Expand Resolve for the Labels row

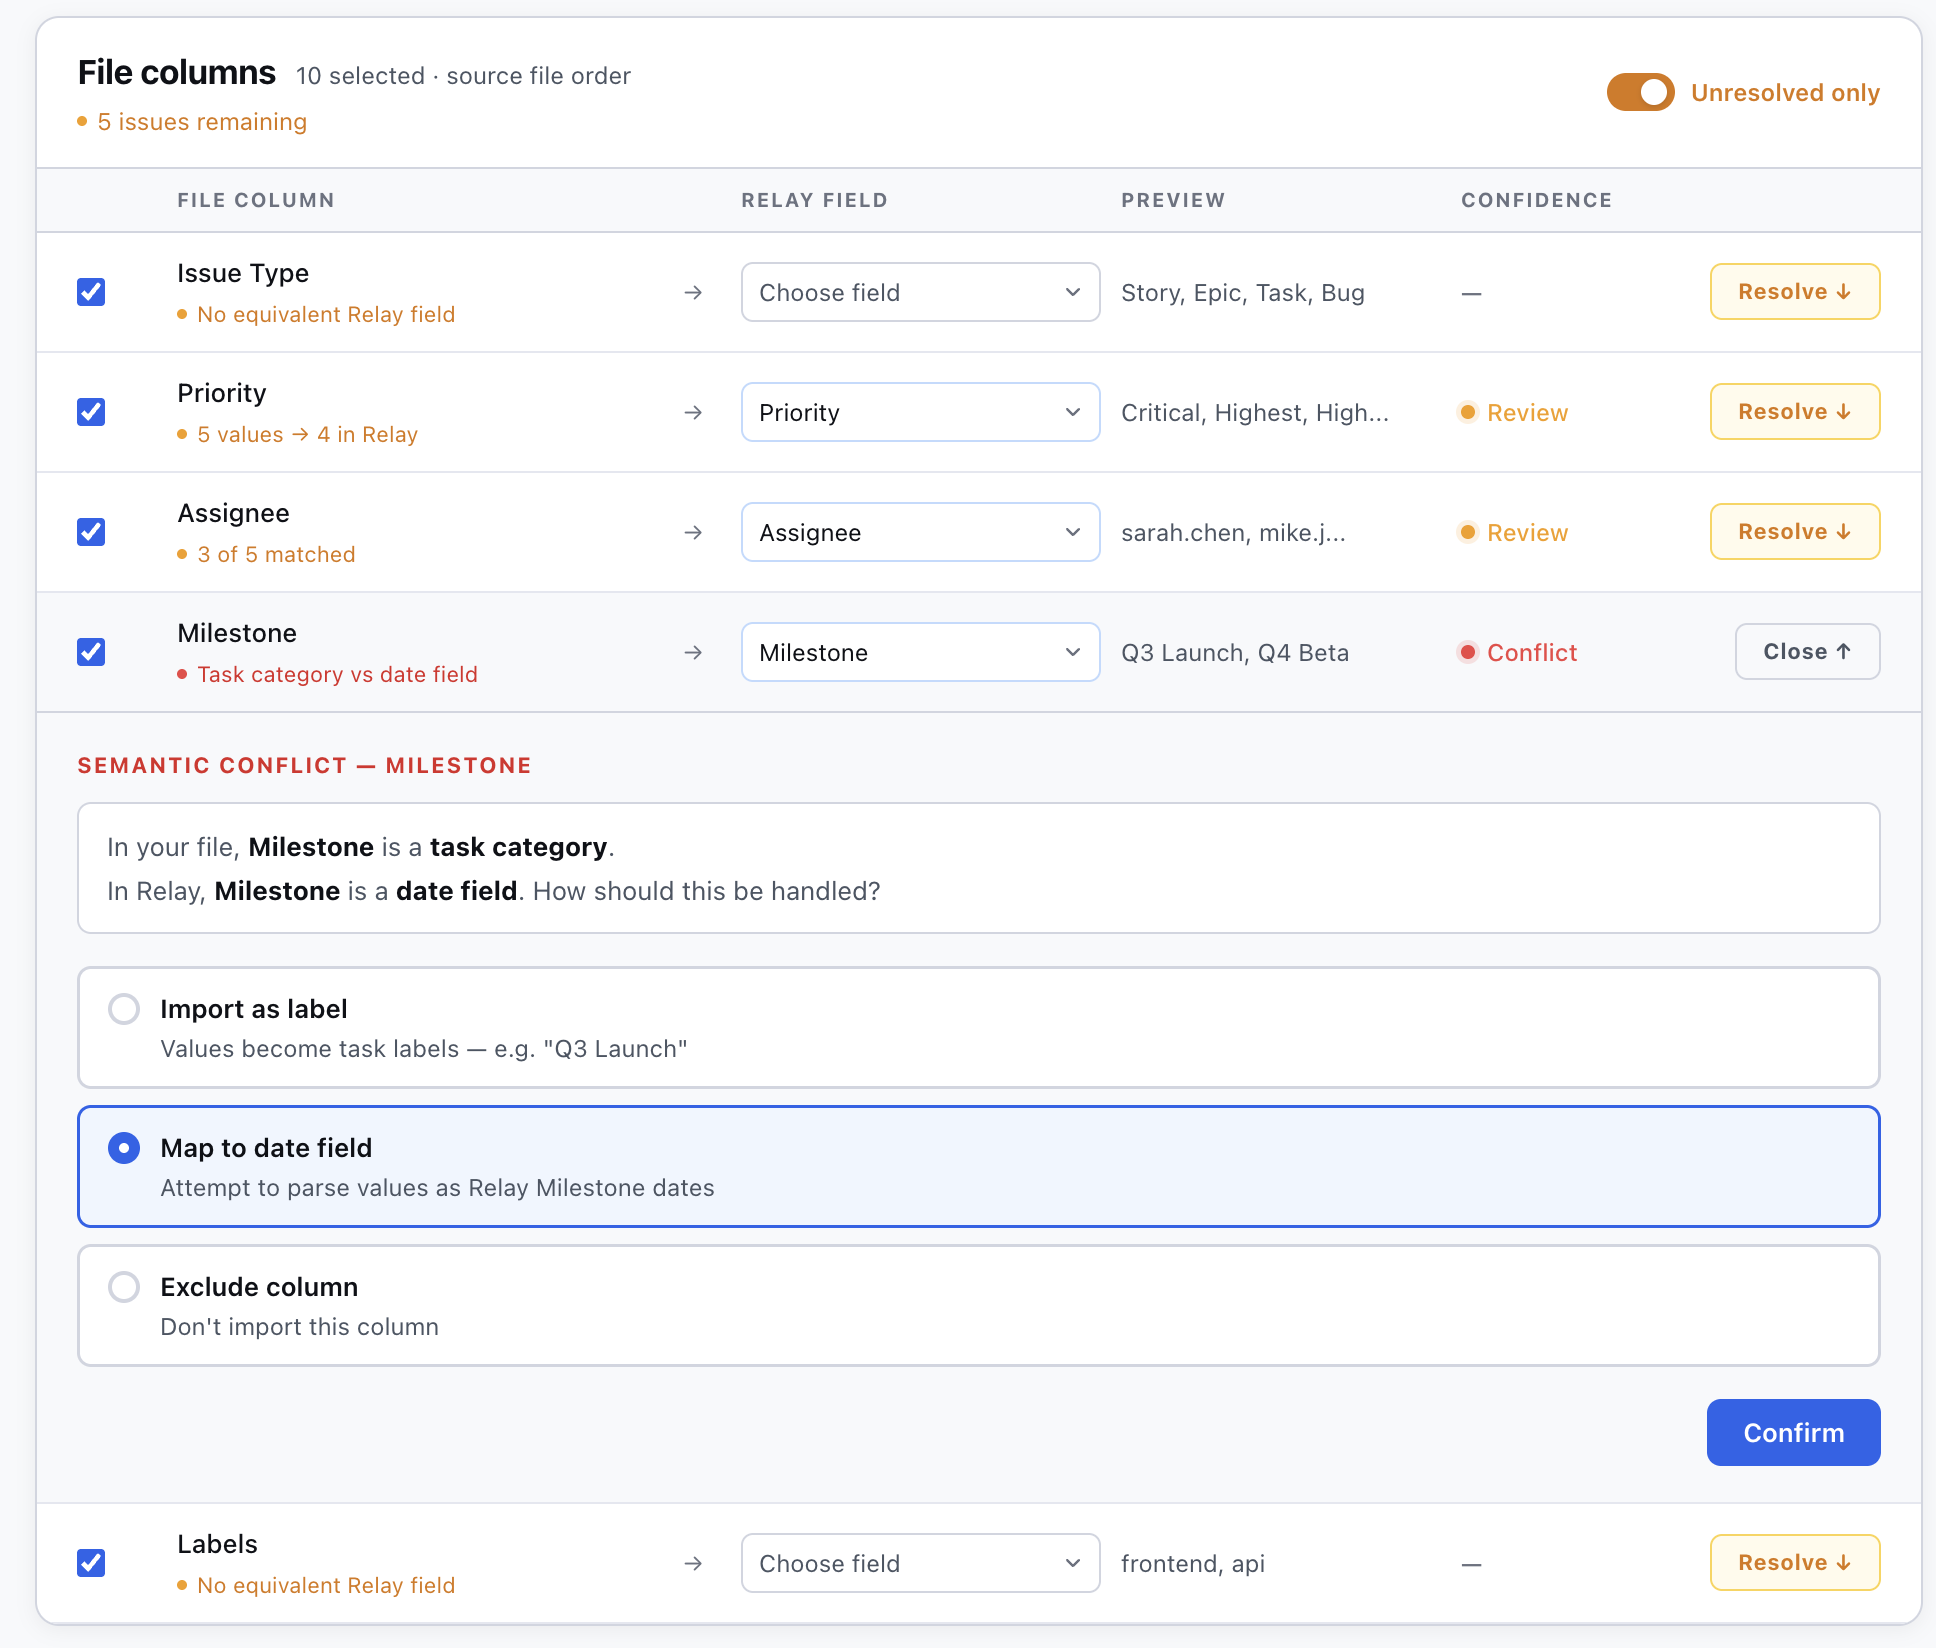(1794, 1563)
